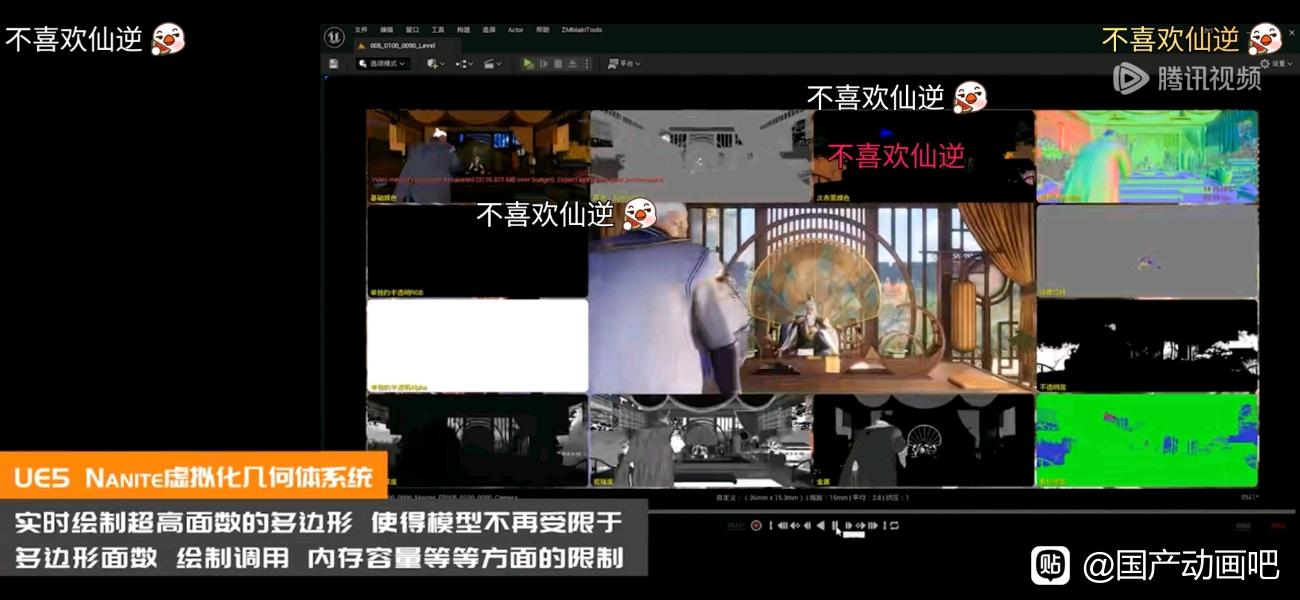The width and height of the screenshot is (1300, 600).
Task: Open the 帮助 menu
Action: [542, 30]
